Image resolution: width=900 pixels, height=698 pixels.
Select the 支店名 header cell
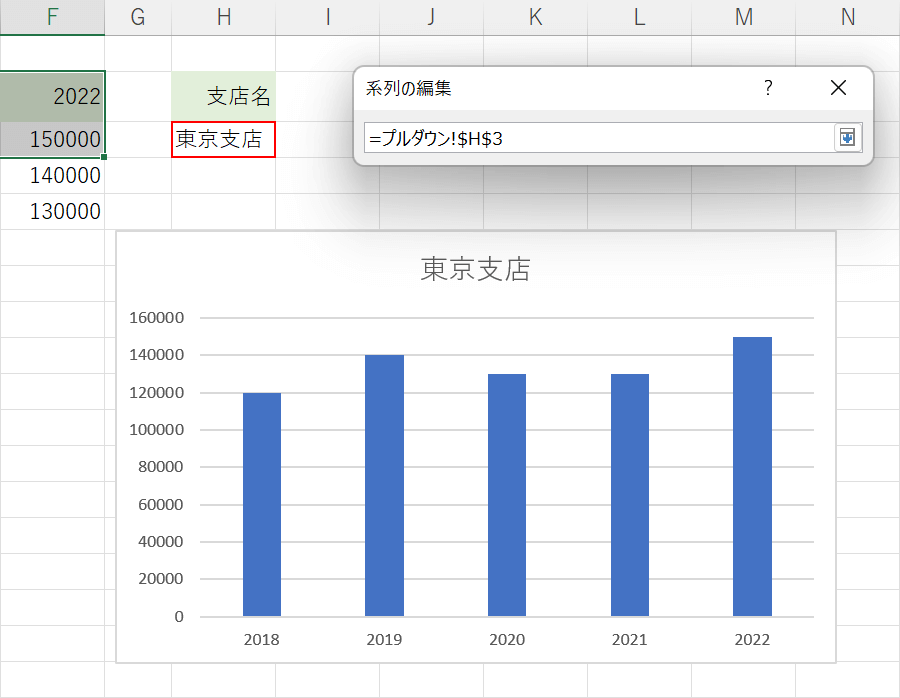tap(223, 96)
